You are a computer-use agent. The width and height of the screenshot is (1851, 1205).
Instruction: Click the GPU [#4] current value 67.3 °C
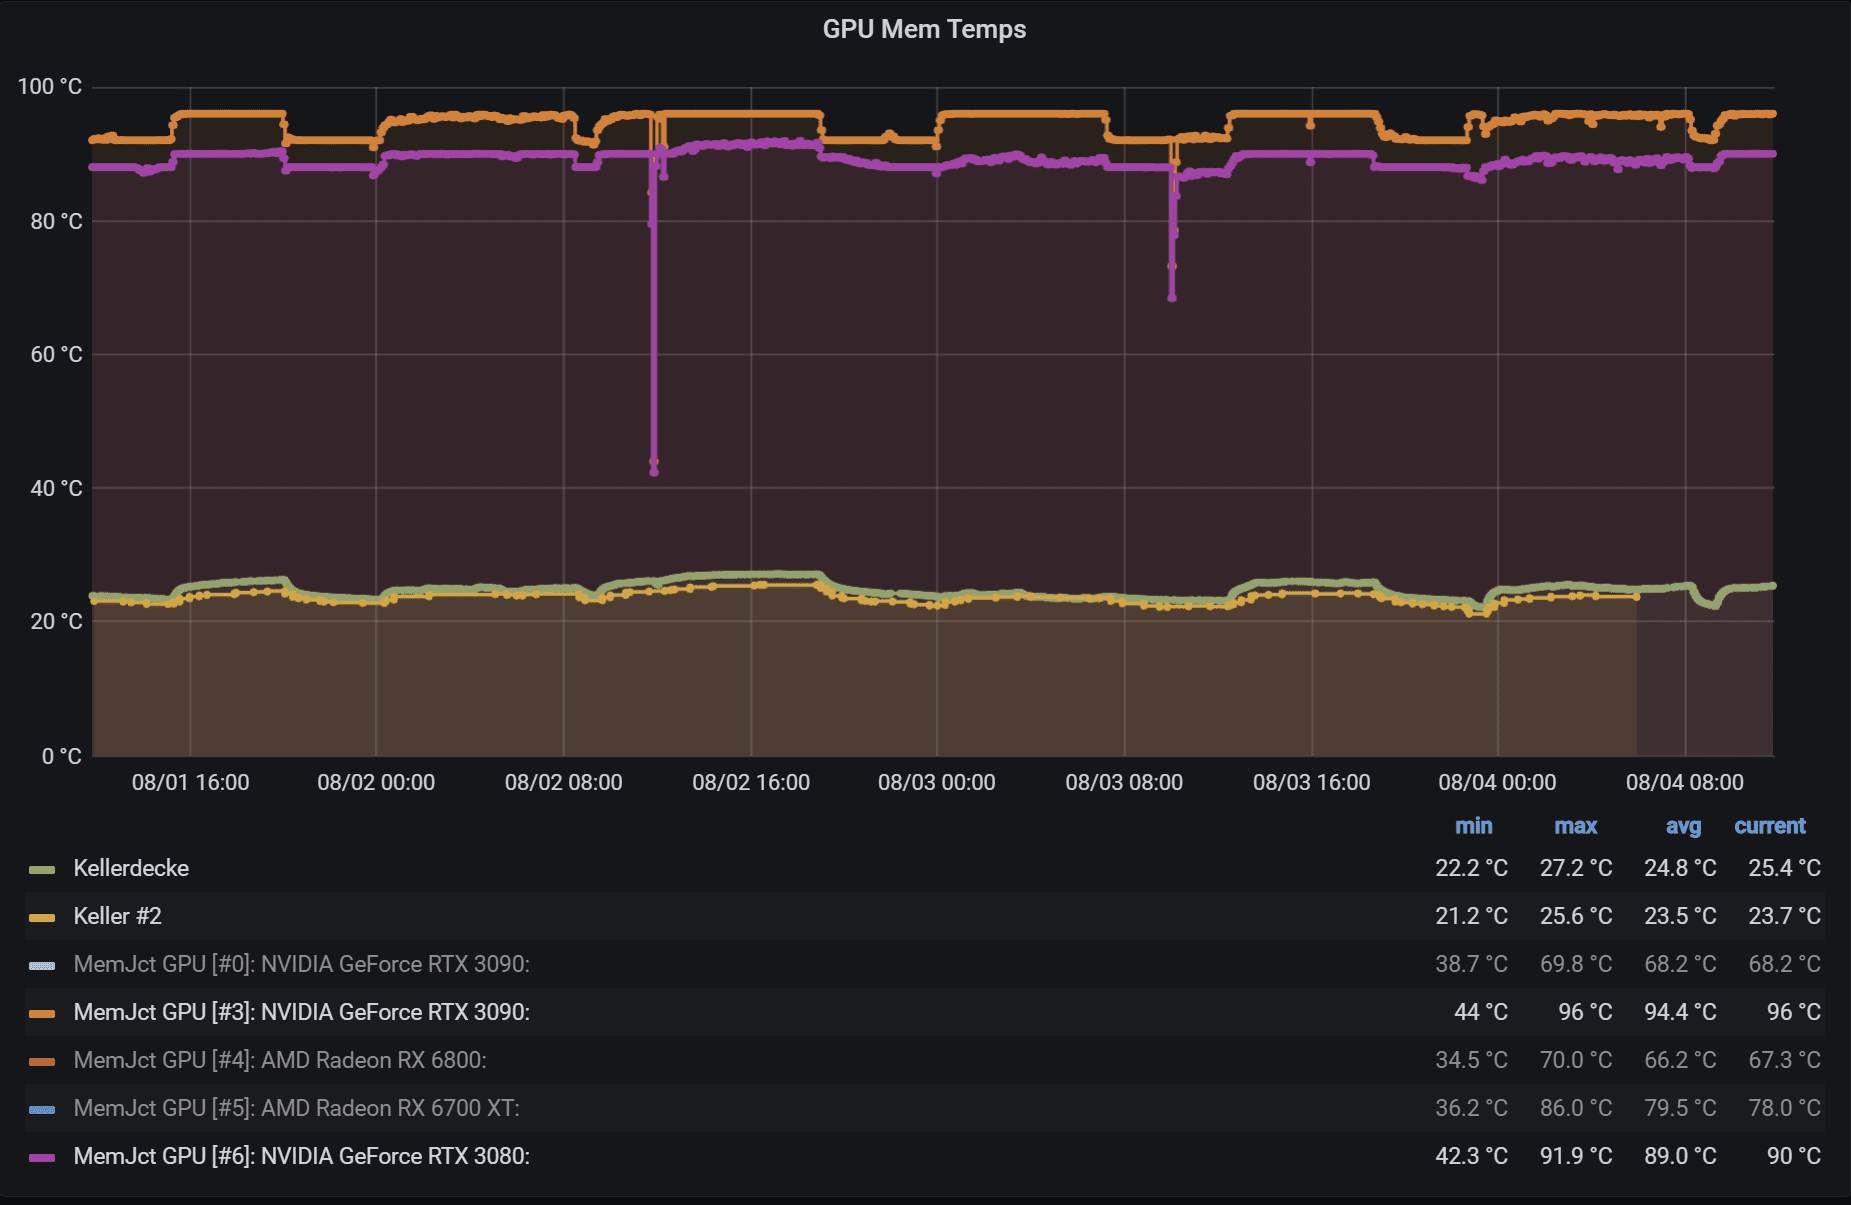coord(1784,1060)
